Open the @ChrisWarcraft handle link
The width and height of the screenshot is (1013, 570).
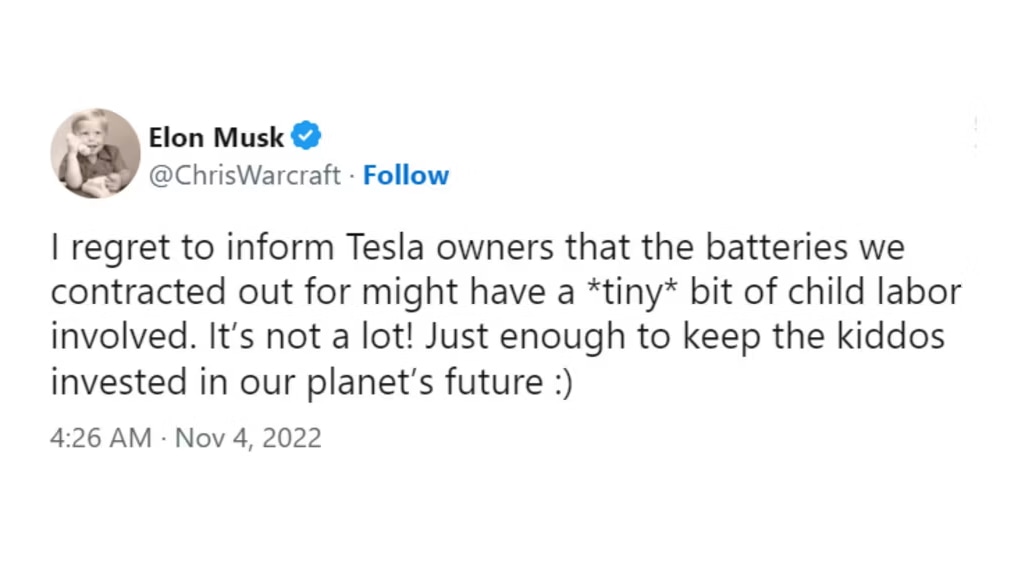pos(244,175)
